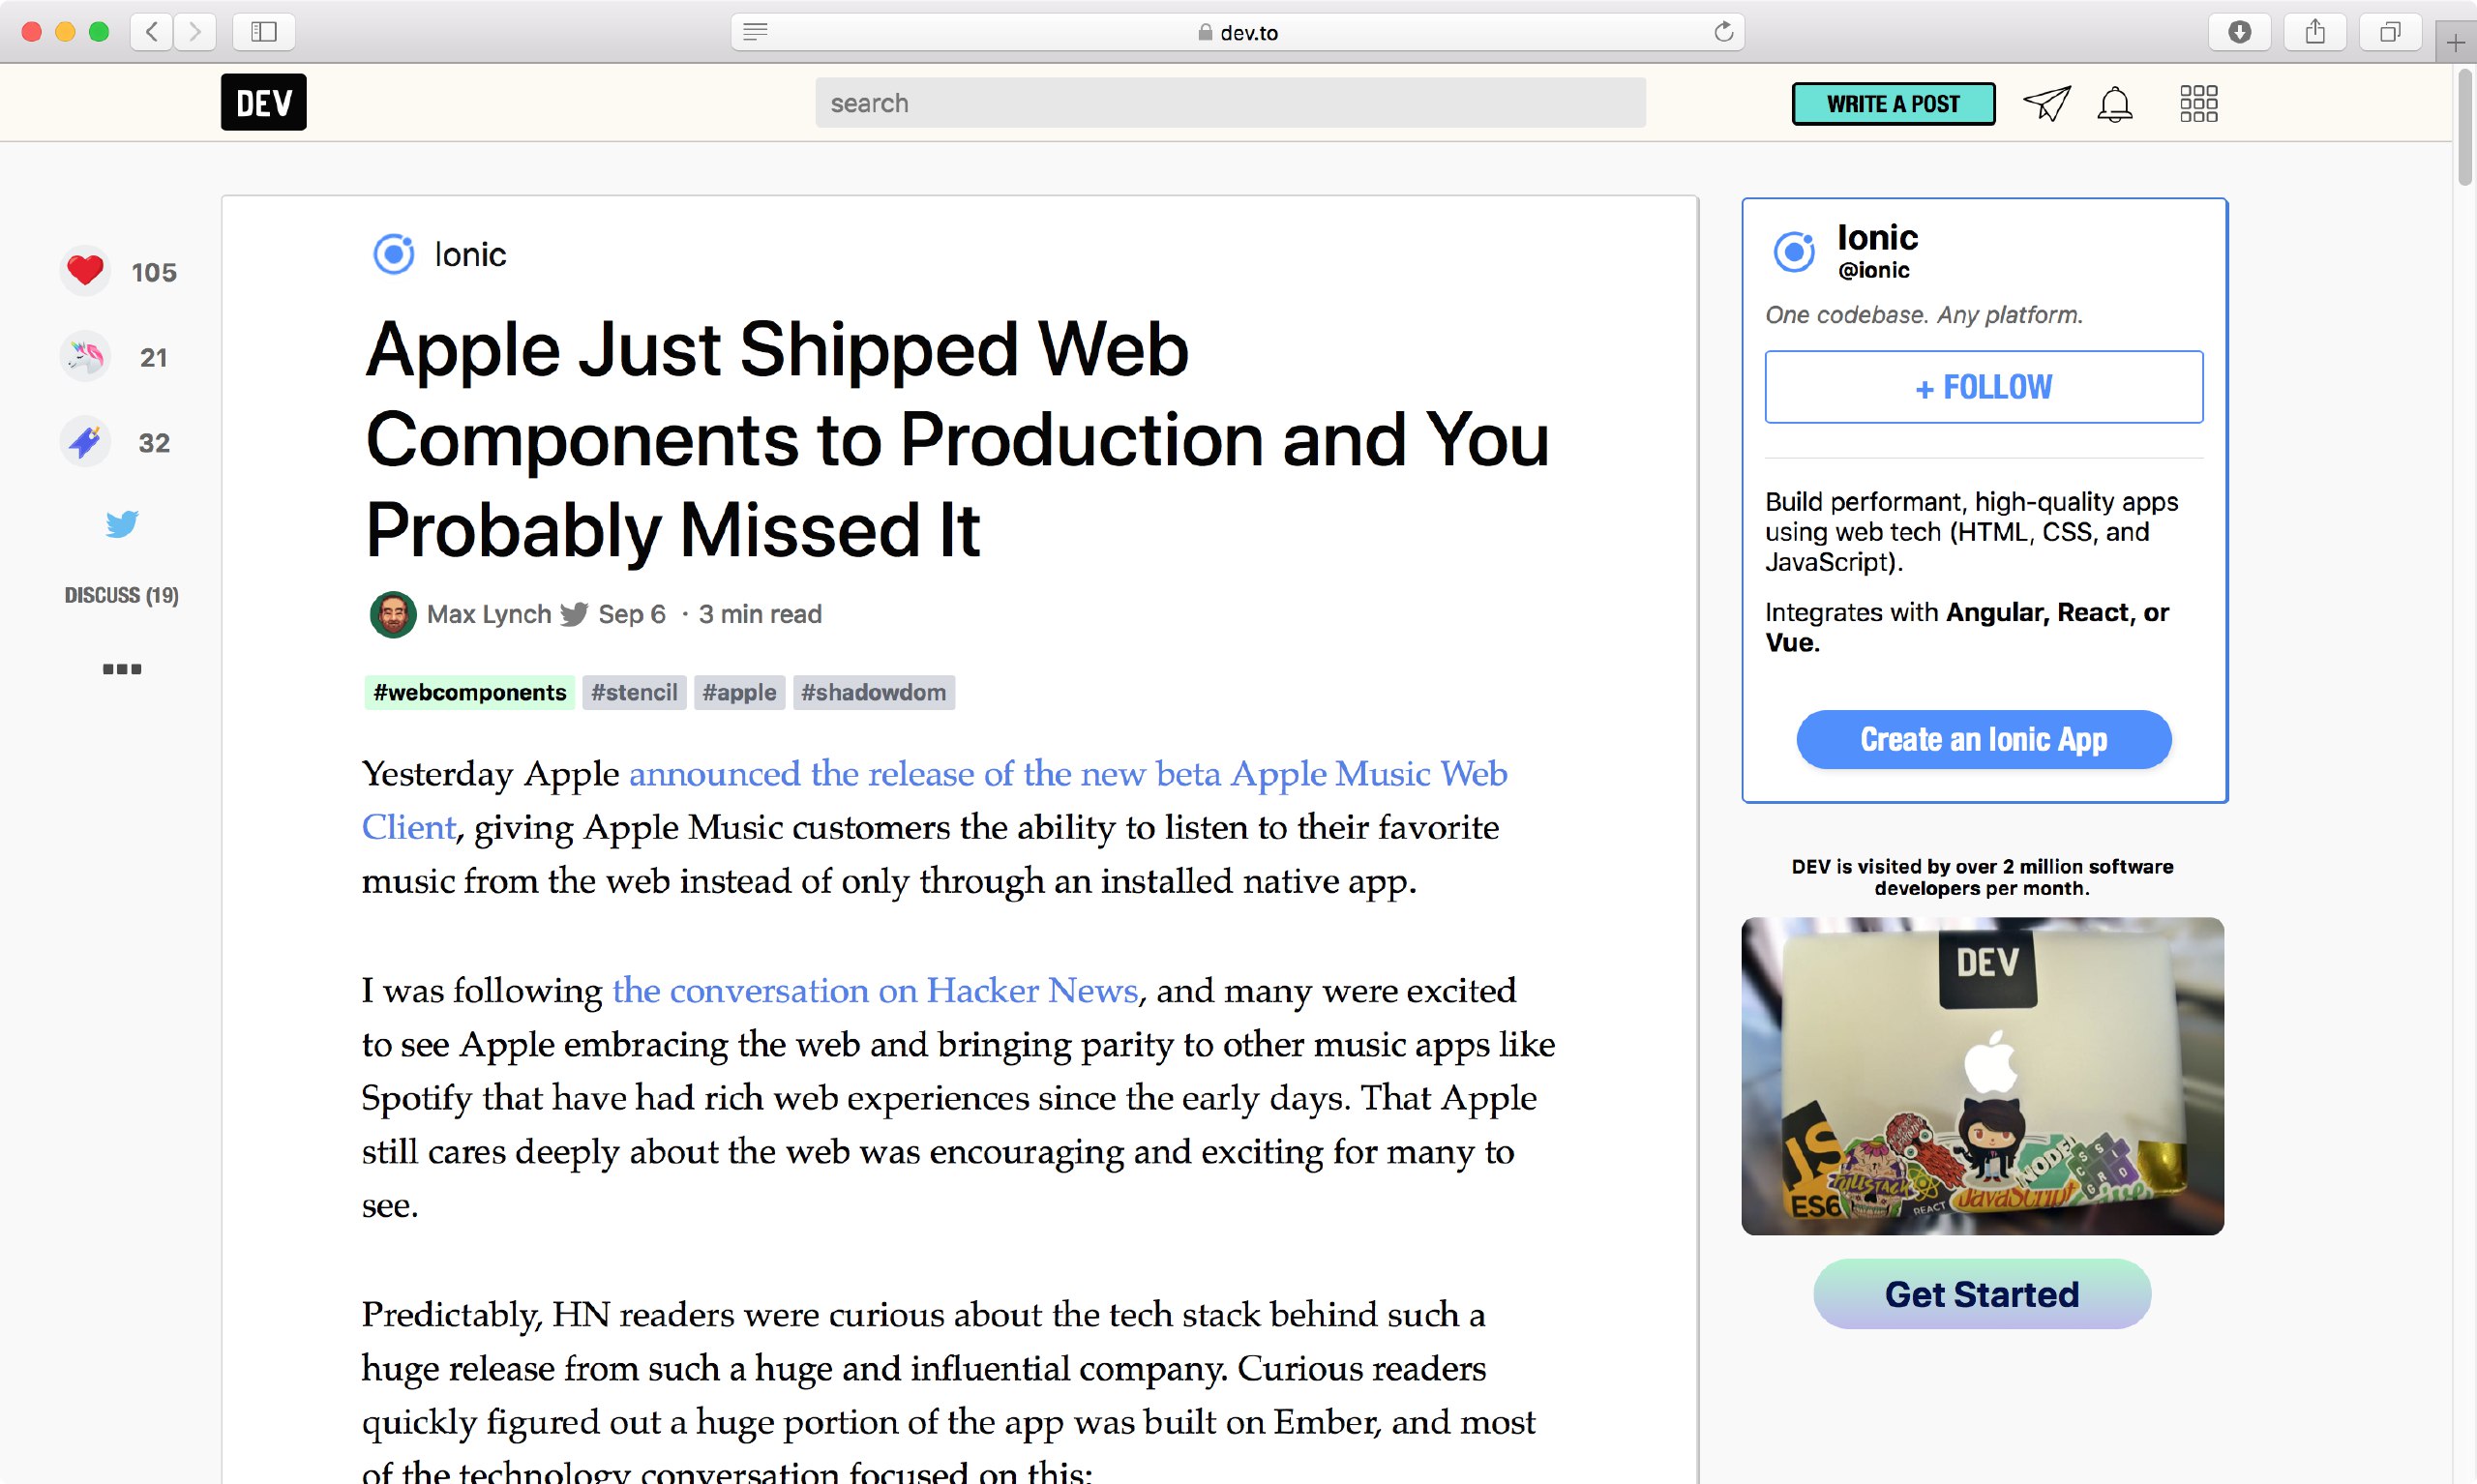2477x1484 pixels.
Task: Click the 3 min read label
Action: pos(760,614)
